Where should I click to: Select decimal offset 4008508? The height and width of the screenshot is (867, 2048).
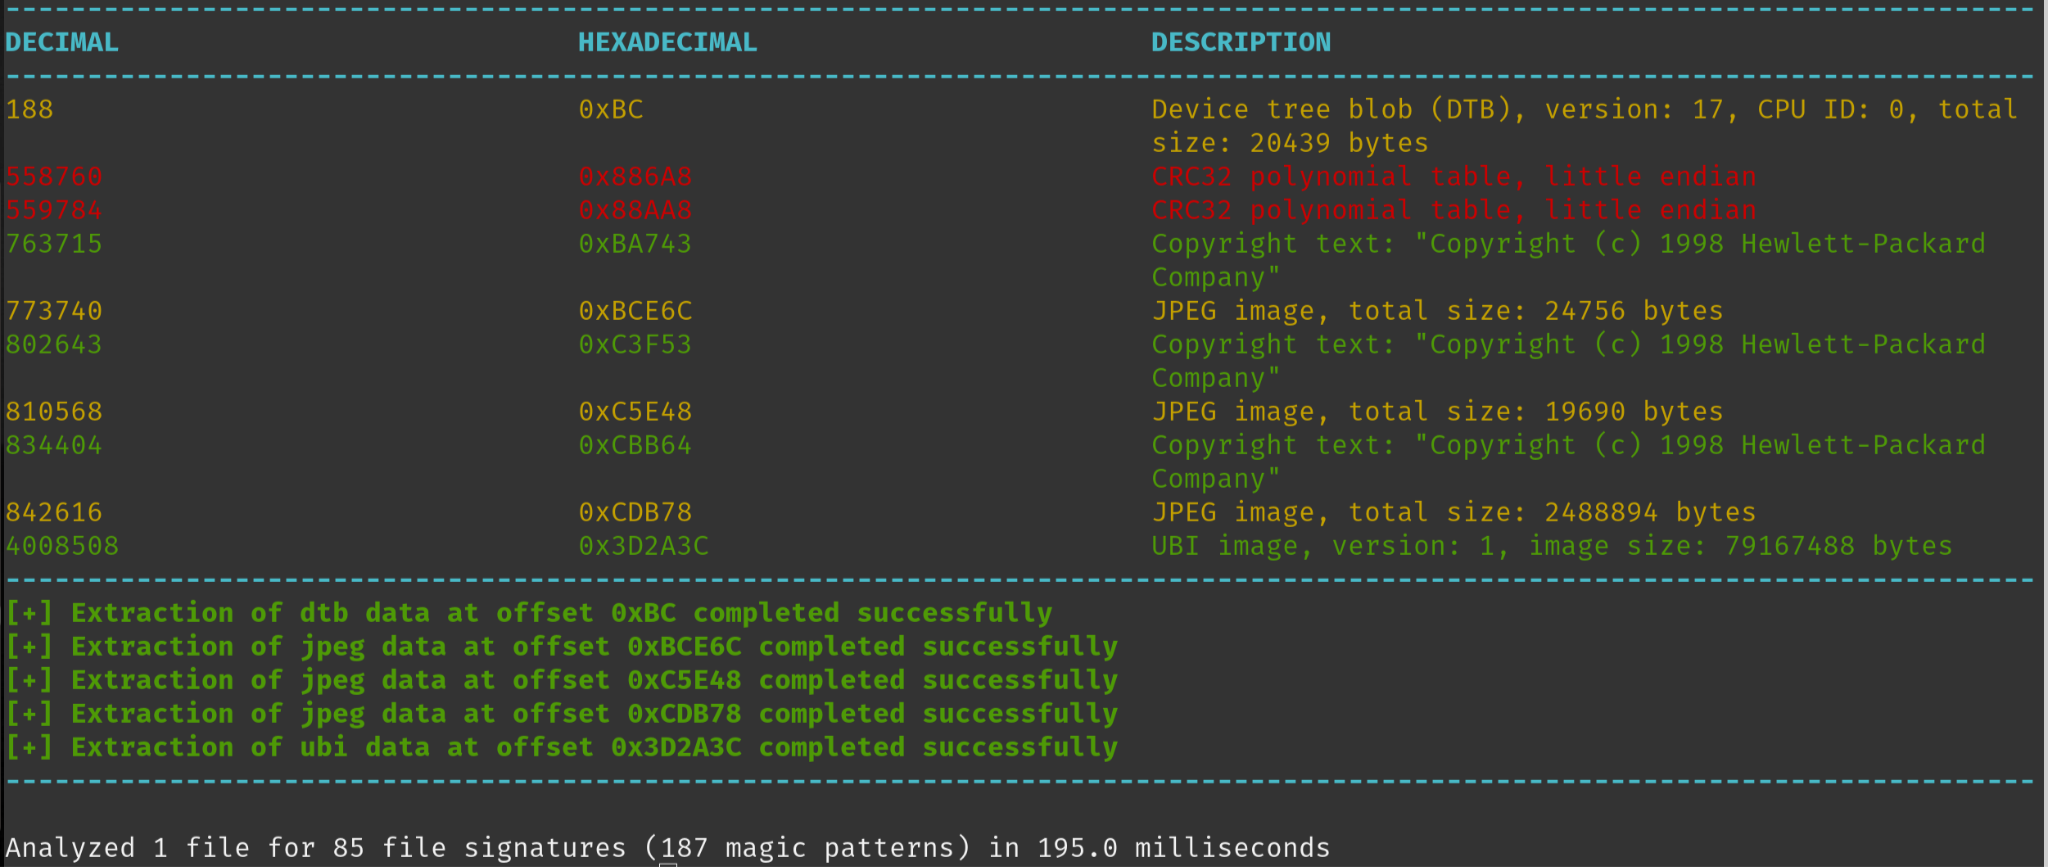62,546
